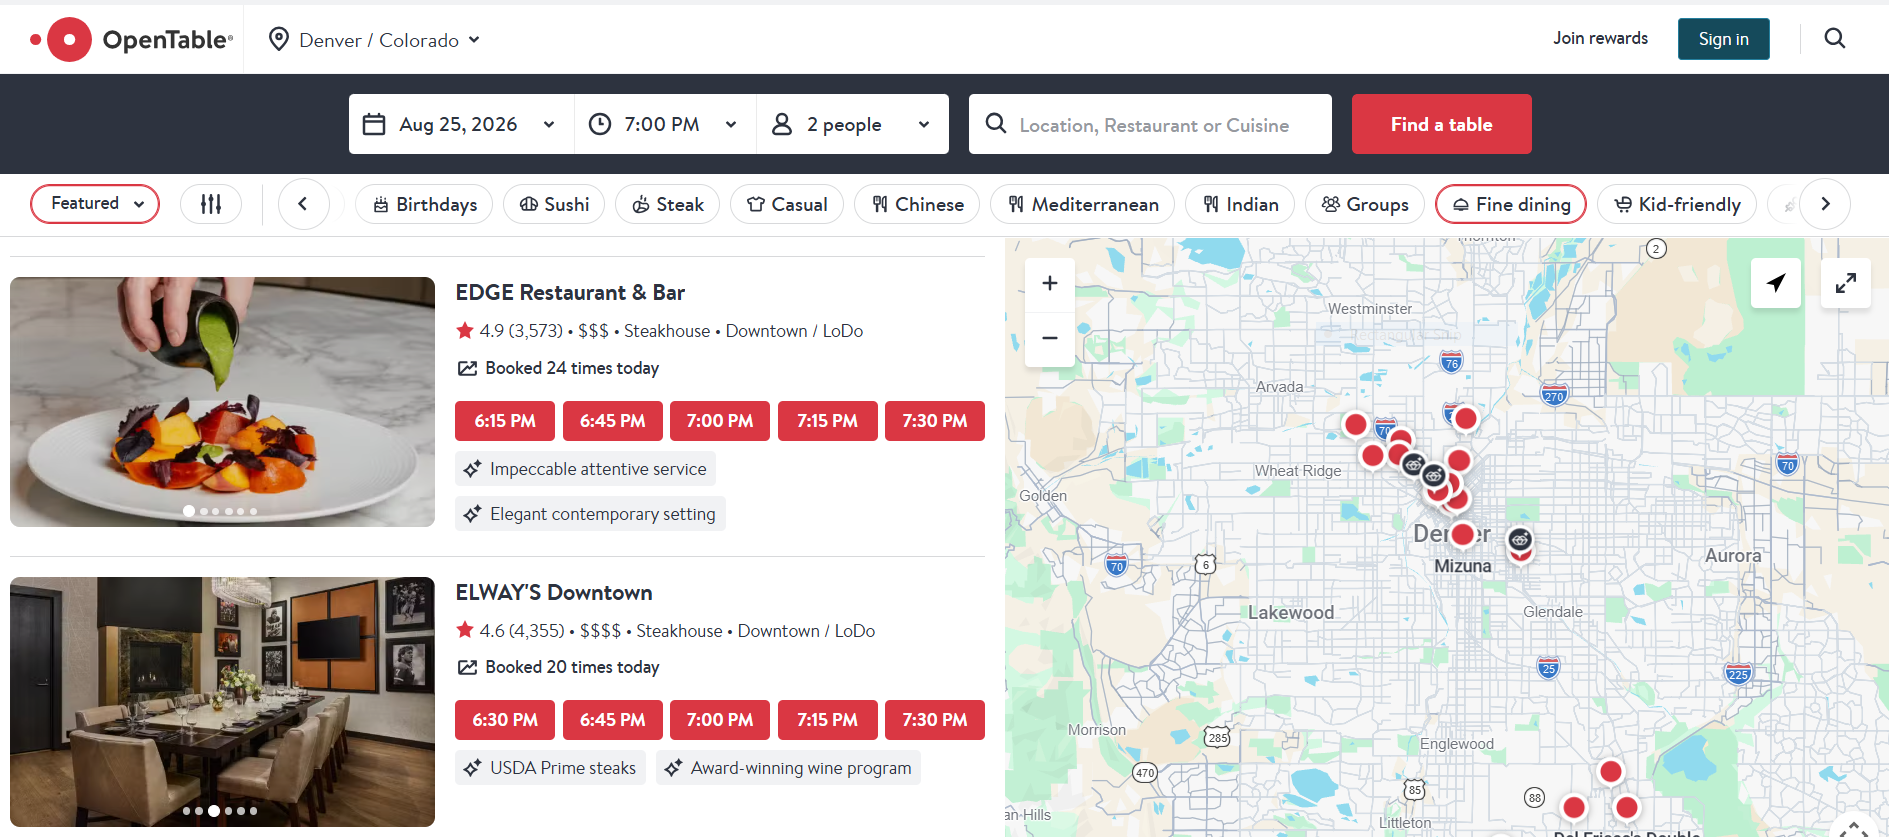Click the Award-winning wine program tag
This screenshot has height=837, width=1889.
coord(788,768)
